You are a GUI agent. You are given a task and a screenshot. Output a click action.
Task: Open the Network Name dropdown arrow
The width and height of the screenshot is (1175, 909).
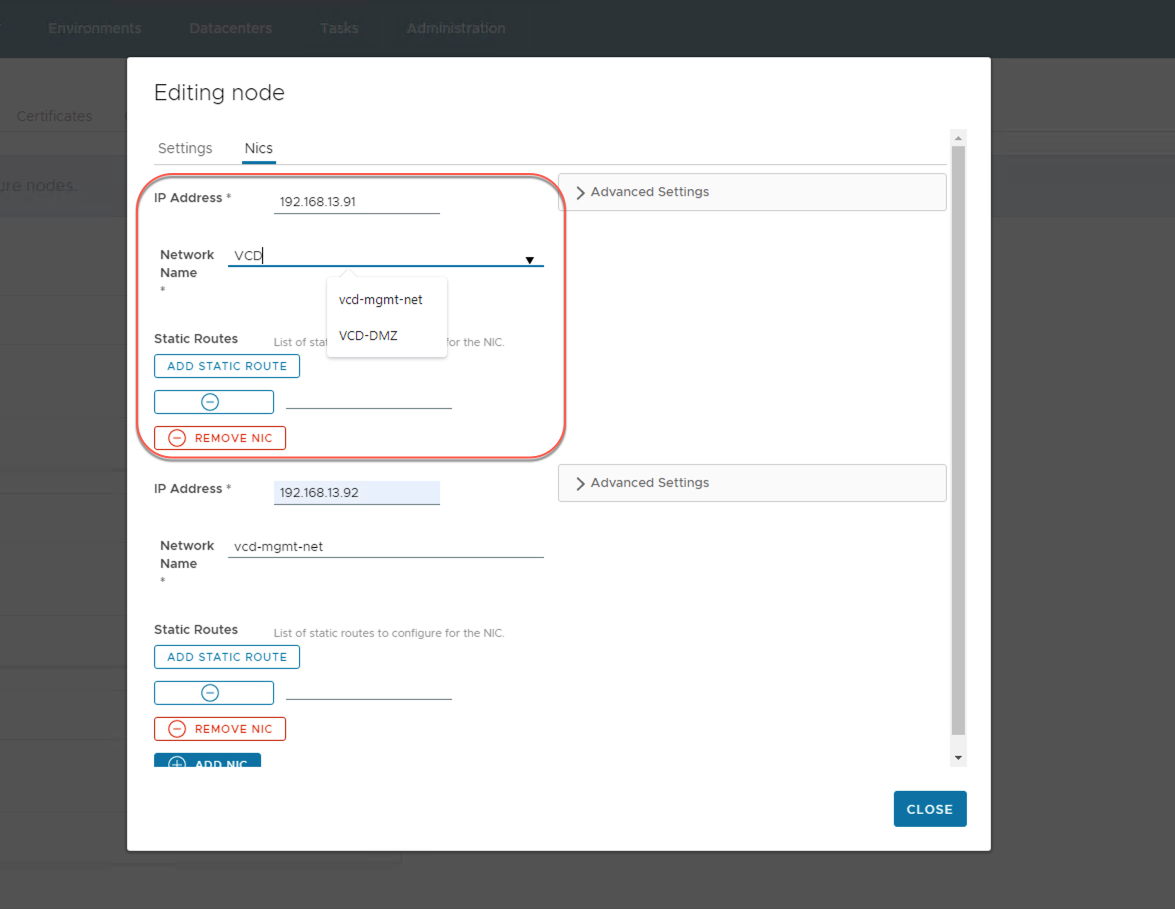click(529, 260)
